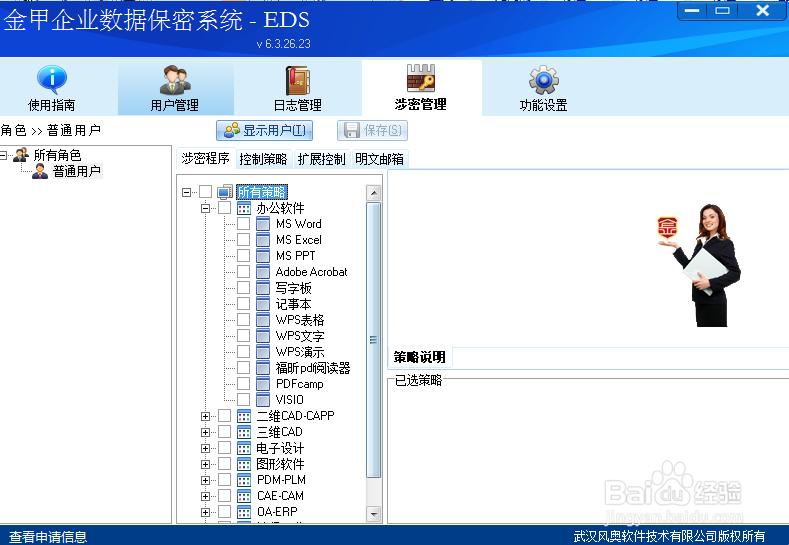The image size is (789, 545).
Task: Click the 三维CAD category icon
Action: [x=244, y=432]
